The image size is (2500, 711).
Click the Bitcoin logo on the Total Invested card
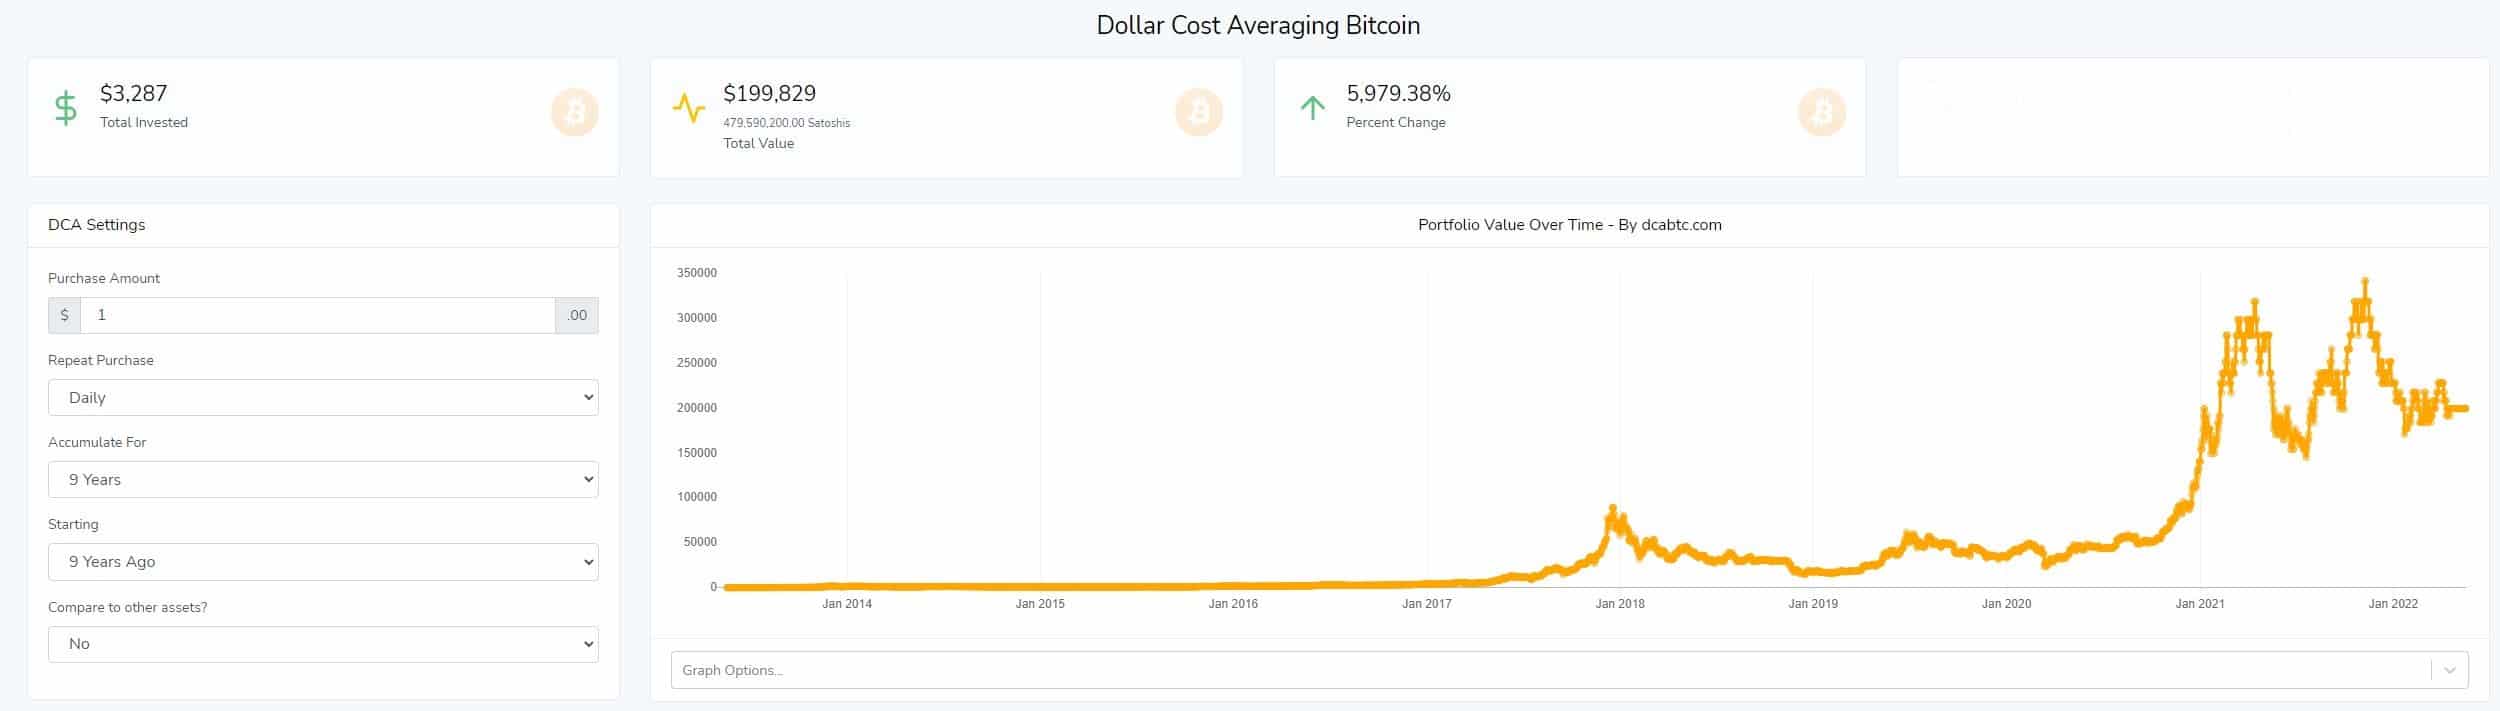tap(573, 113)
